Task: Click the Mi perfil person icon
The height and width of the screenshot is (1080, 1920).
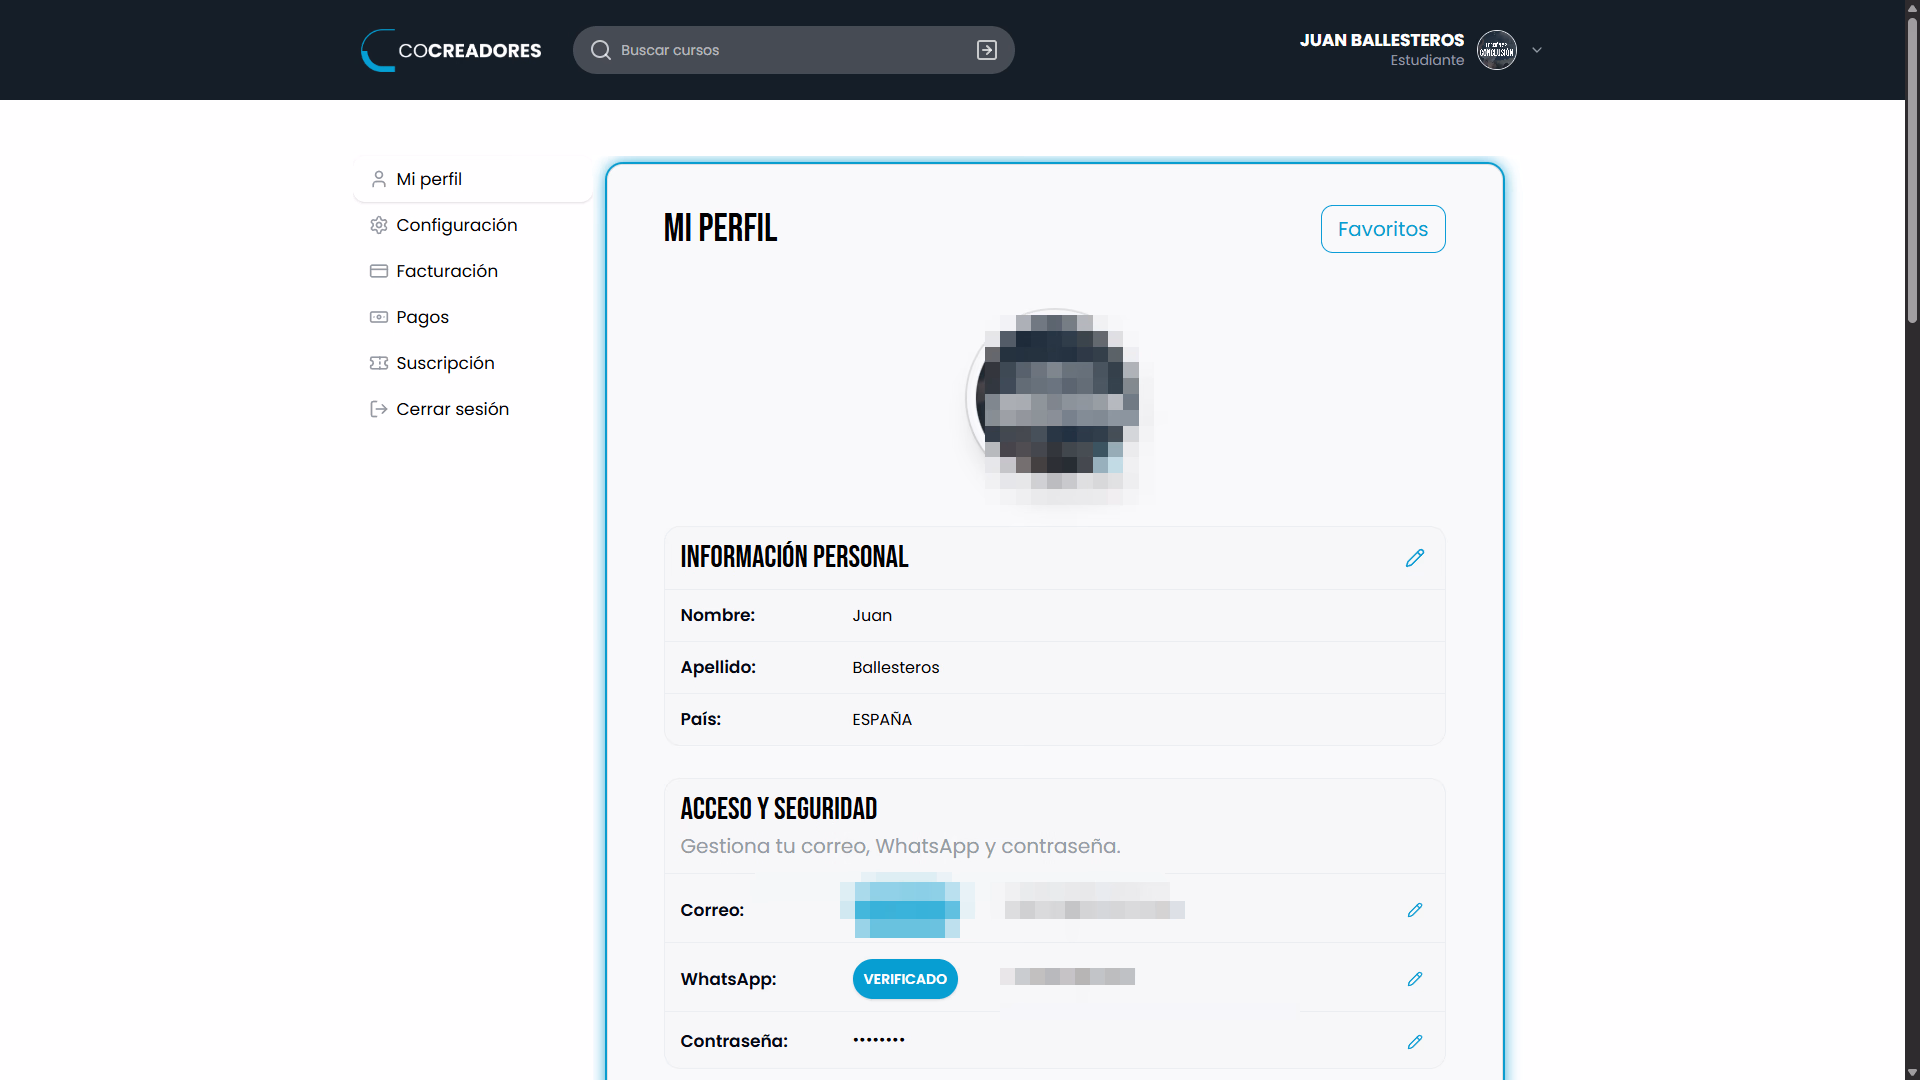Action: point(379,179)
